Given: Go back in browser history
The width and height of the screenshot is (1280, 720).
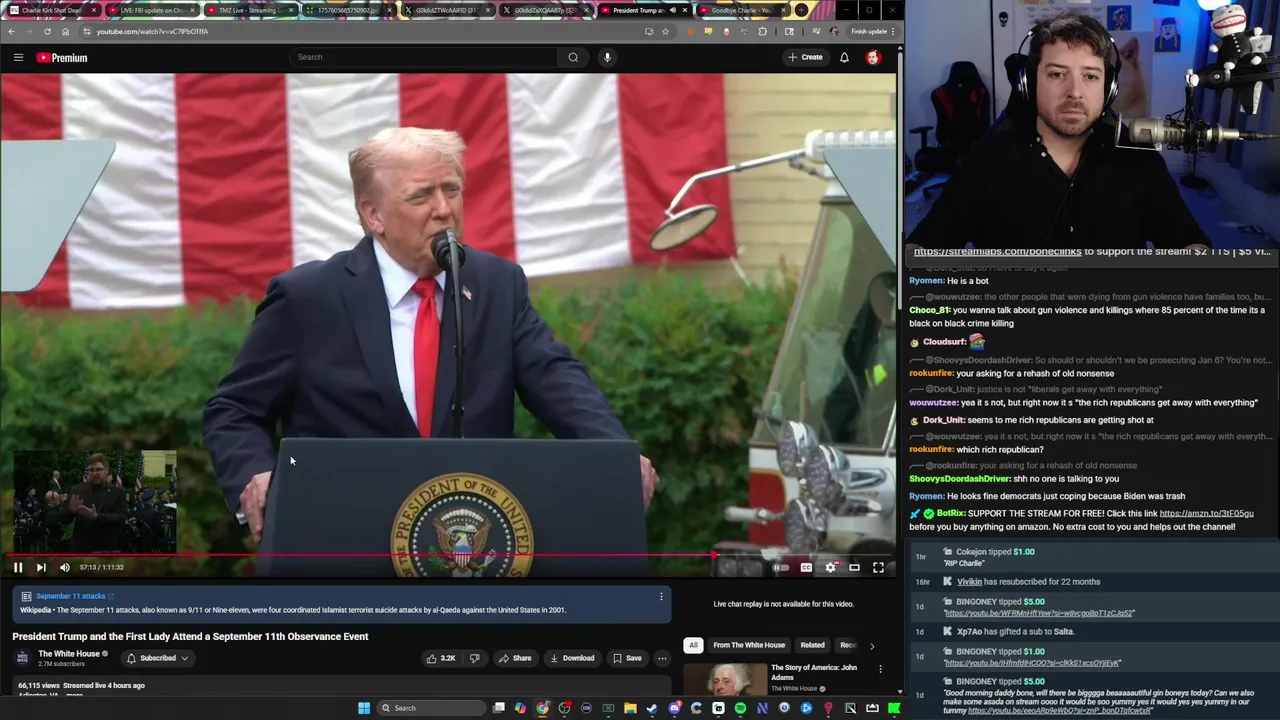Looking at the screenshot, I should click(x=11, y=31).
